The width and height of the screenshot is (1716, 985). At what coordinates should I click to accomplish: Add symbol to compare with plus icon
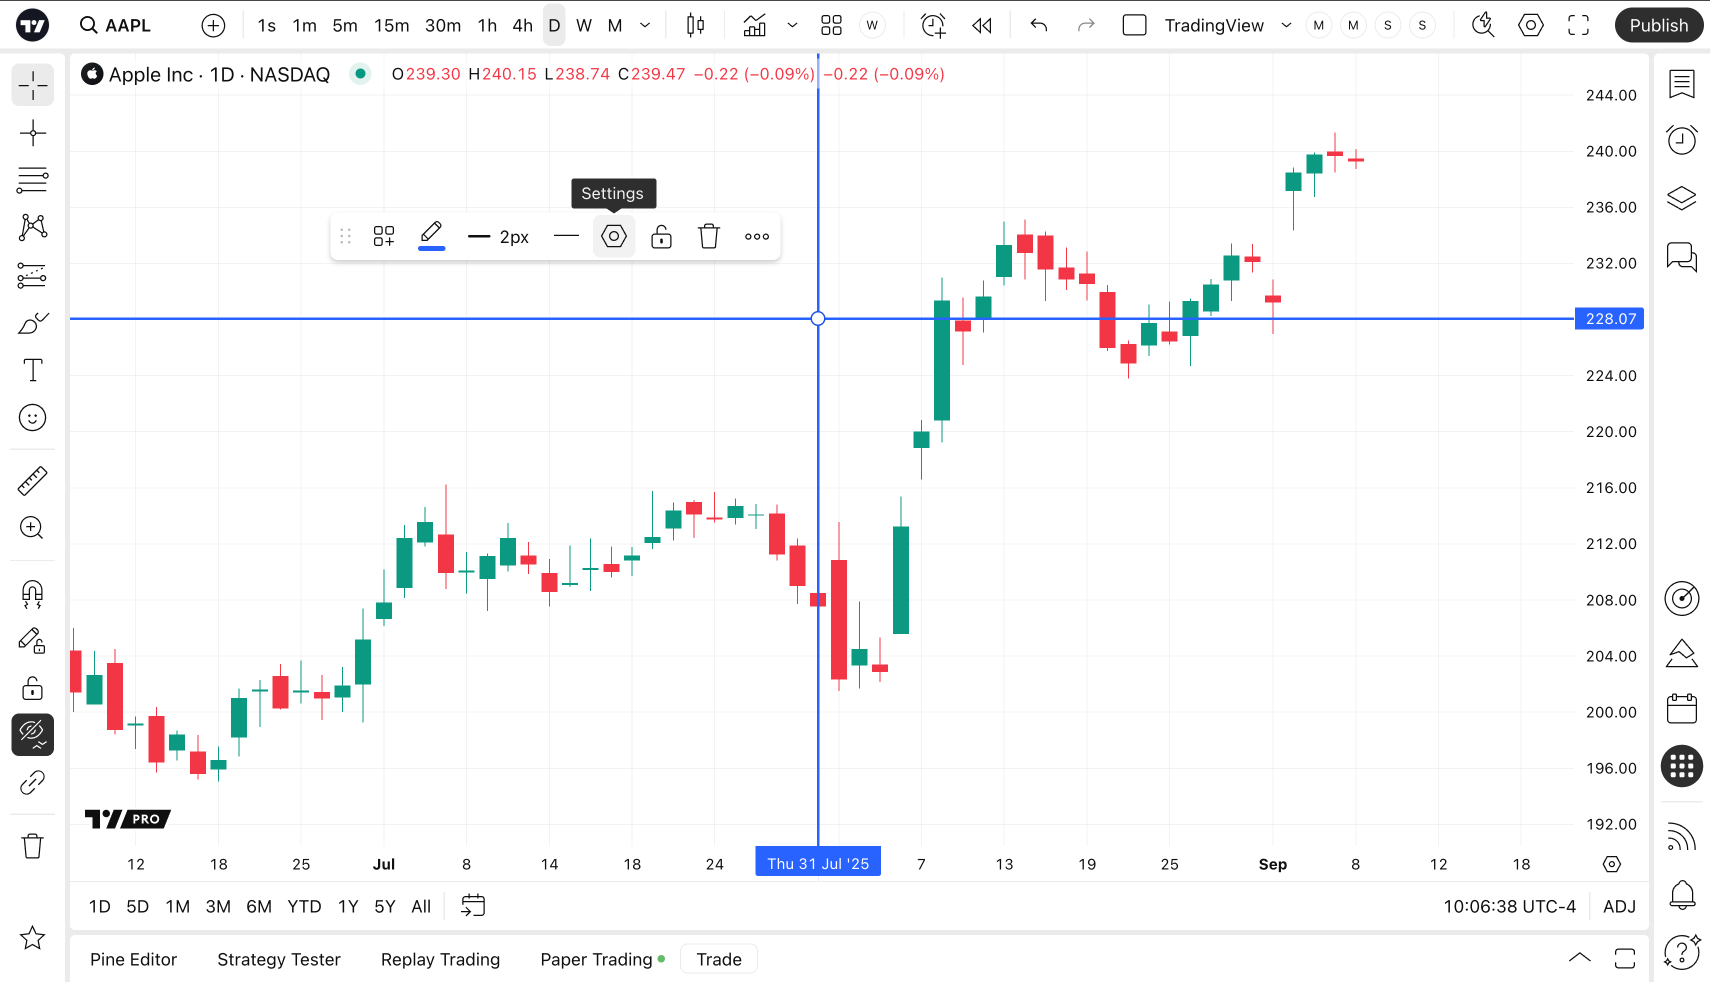213,26
